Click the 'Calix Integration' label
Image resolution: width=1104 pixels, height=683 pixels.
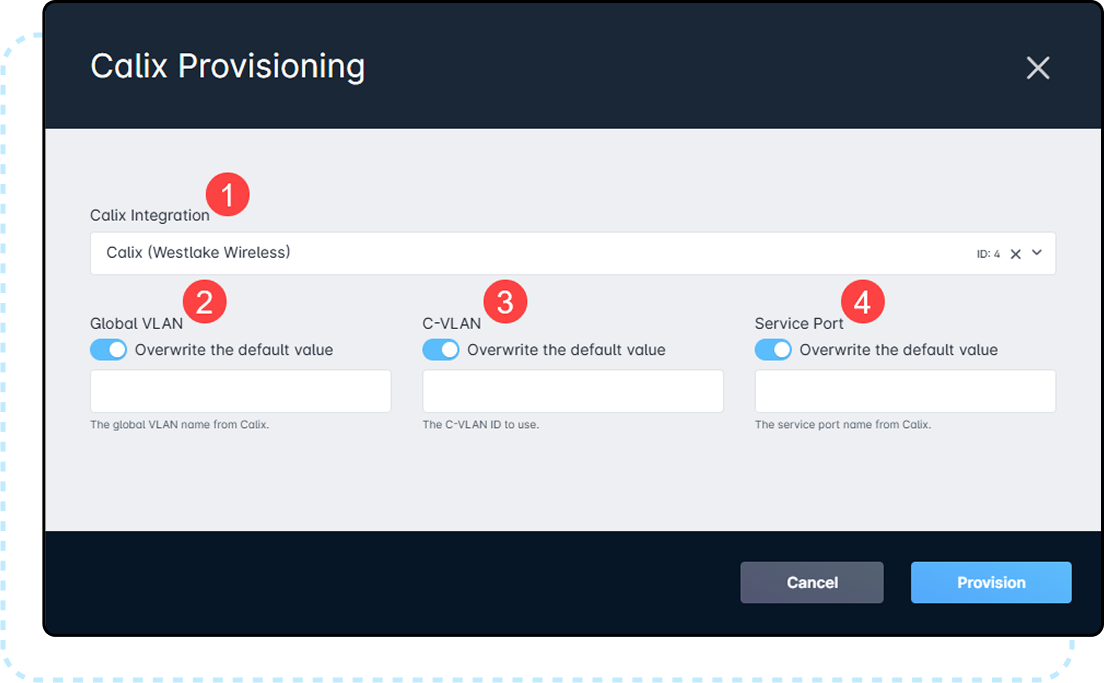click(x=150, y=215)
